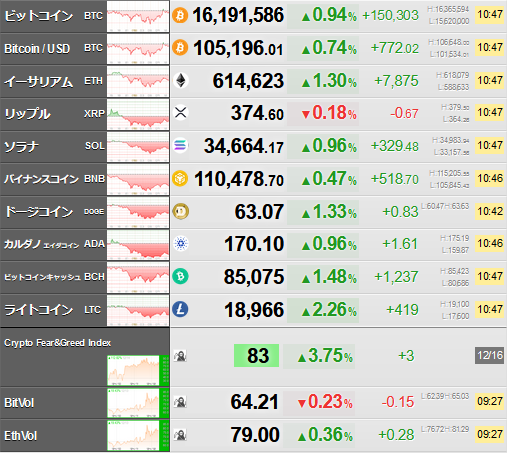Open the BitVol chart thumbnail

coord(138,403)
